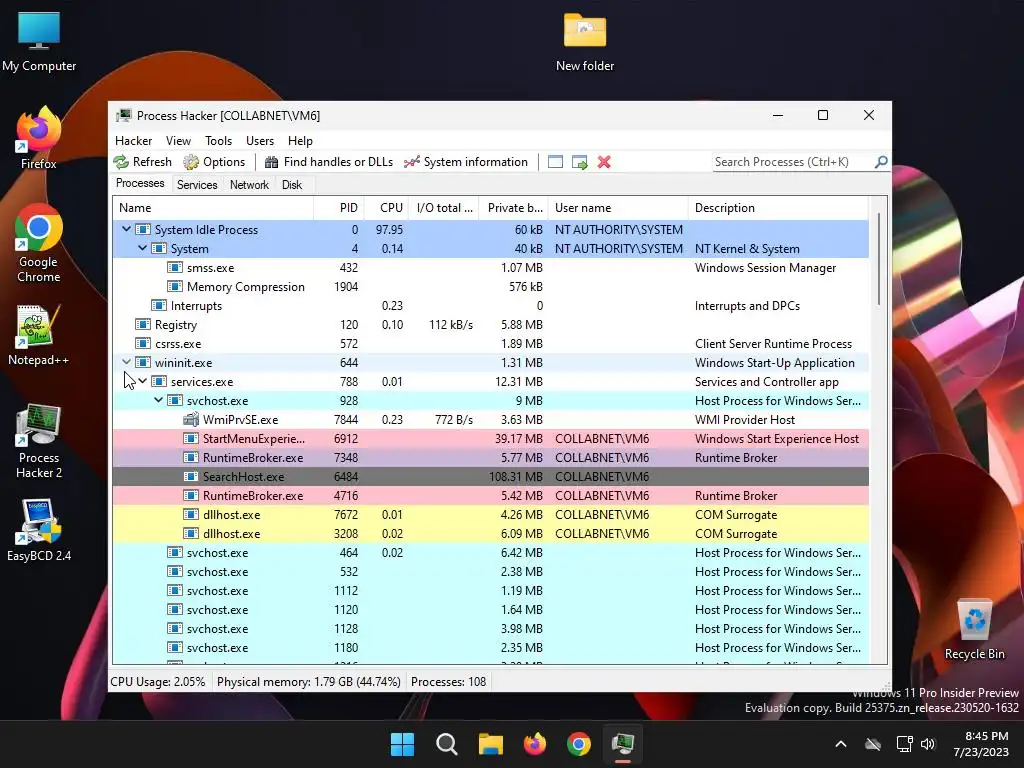The image size is (1024, 768).
Task: Open Options via the gear icon
Action: pos(191,162)
